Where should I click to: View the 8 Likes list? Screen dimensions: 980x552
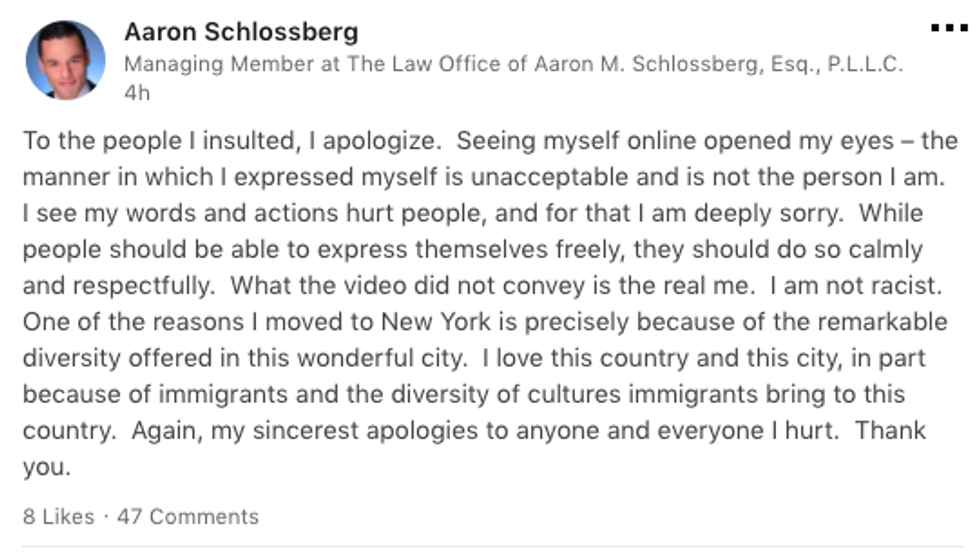pyautogui.click(x=58, y=517)
